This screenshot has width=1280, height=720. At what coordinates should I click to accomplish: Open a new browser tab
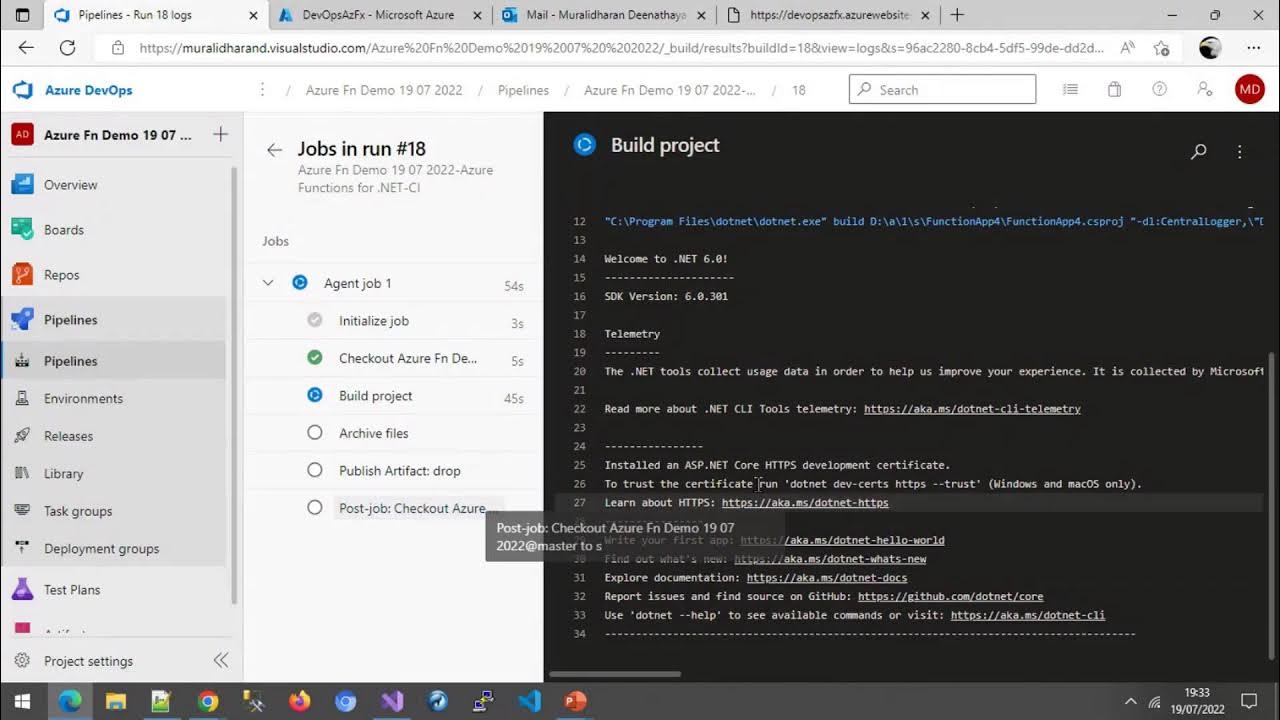[957, 15]
